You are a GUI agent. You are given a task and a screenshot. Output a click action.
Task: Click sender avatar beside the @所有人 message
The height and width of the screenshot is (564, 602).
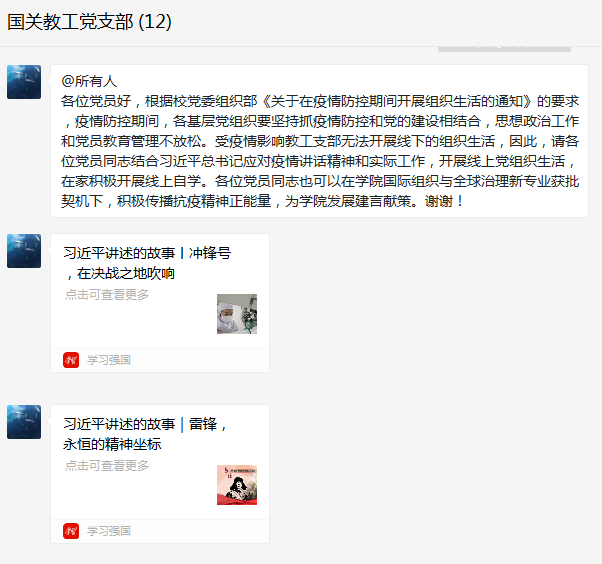pyautogui.click(x=24, y=82)
